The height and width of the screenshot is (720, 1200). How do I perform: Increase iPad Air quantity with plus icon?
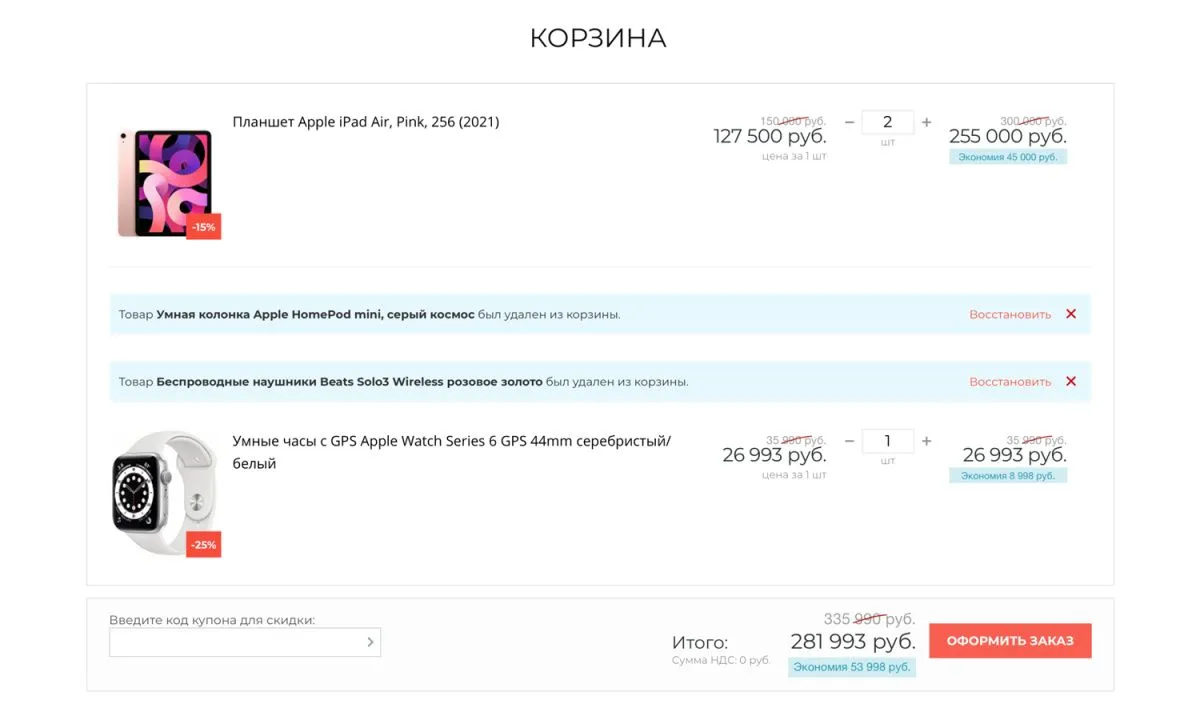click(926, 122)
